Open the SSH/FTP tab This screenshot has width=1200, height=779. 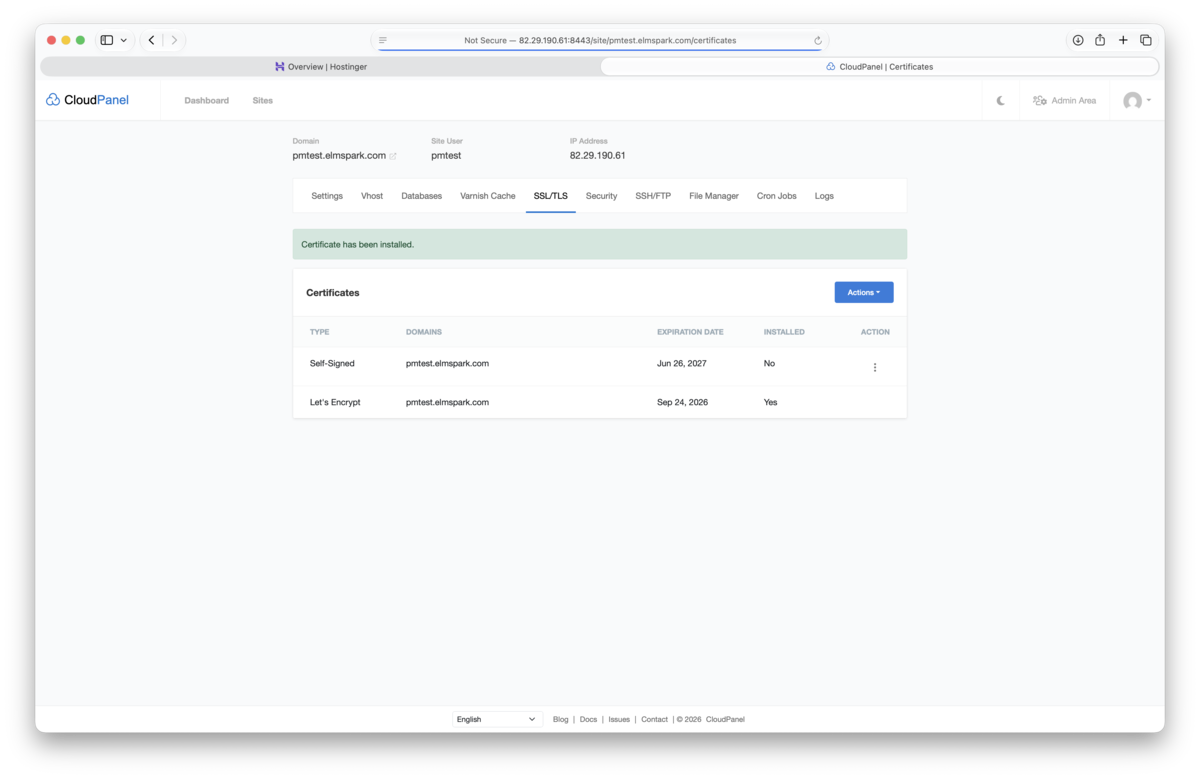pyautogui.click(x=653, y=196)
